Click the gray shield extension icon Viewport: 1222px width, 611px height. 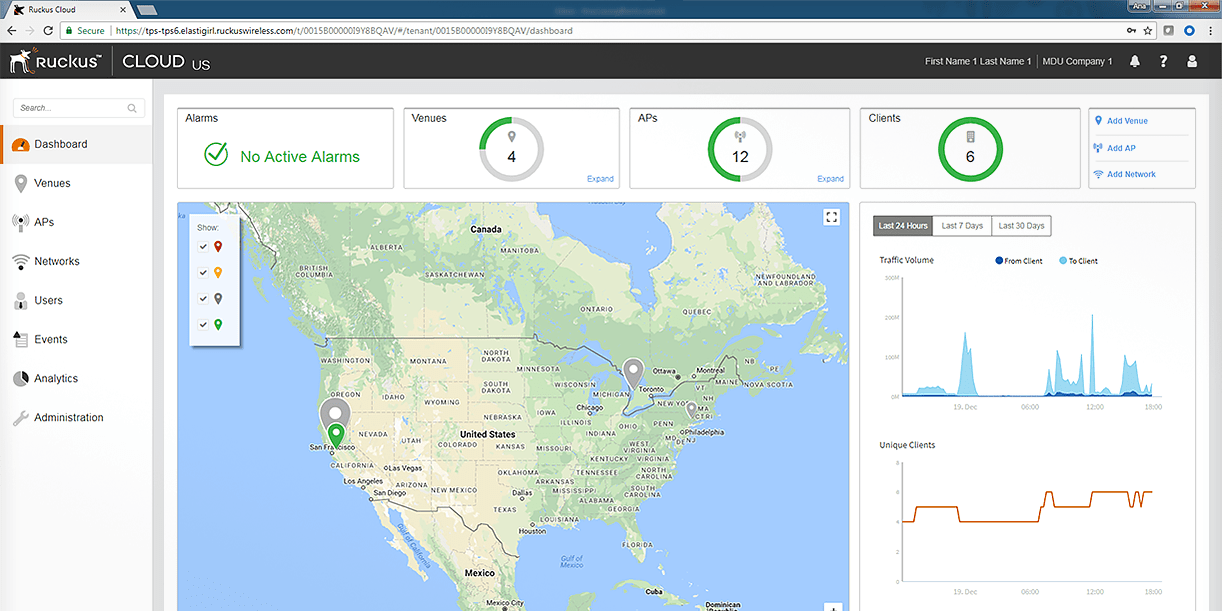(1169, 31)
